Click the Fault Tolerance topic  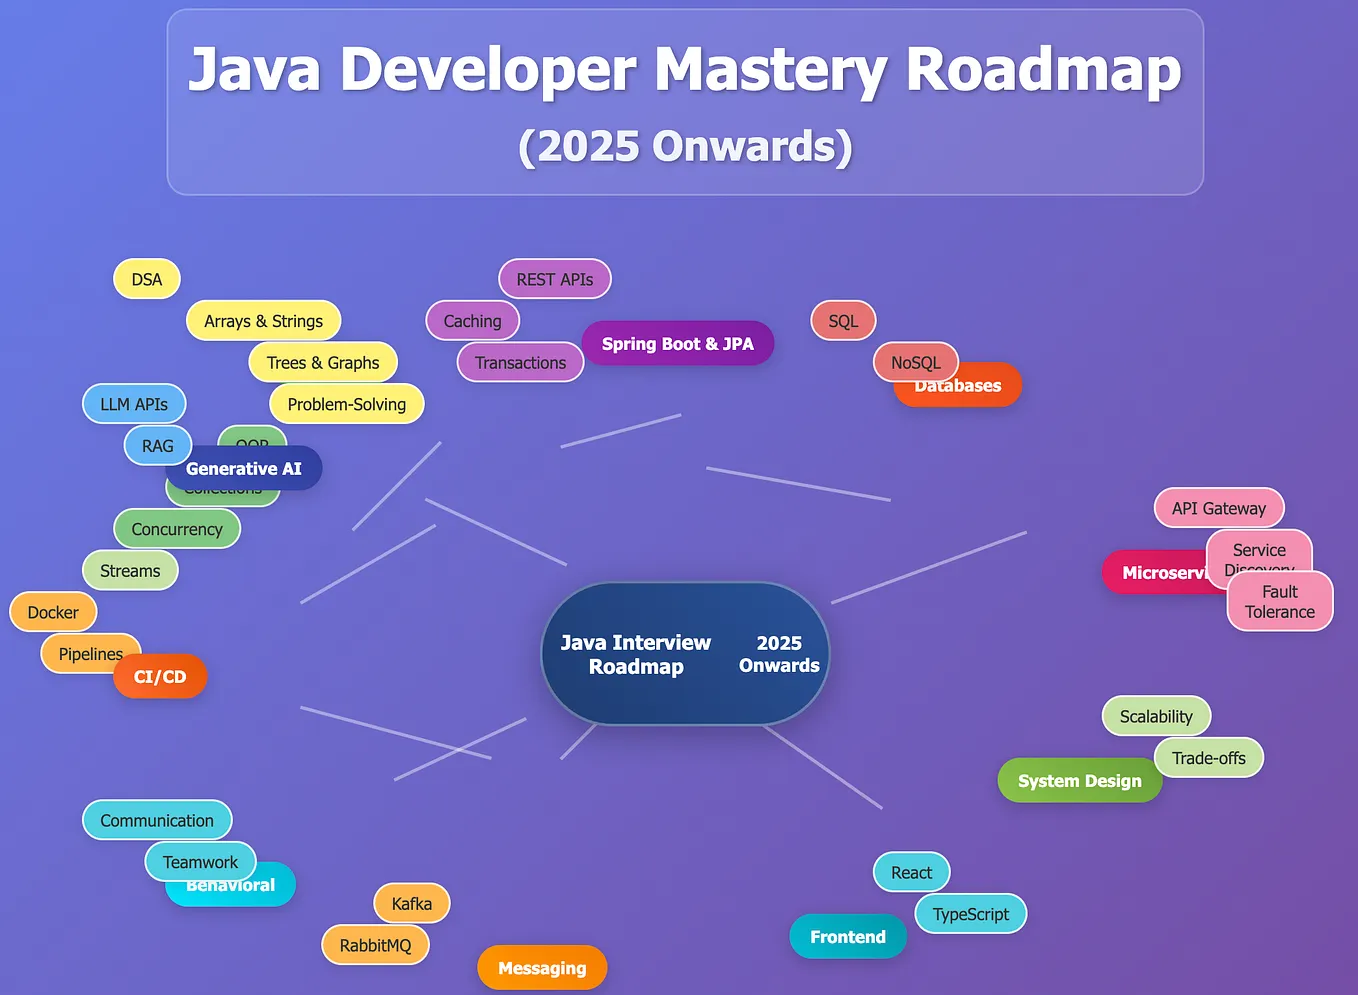click(1279, 601)
